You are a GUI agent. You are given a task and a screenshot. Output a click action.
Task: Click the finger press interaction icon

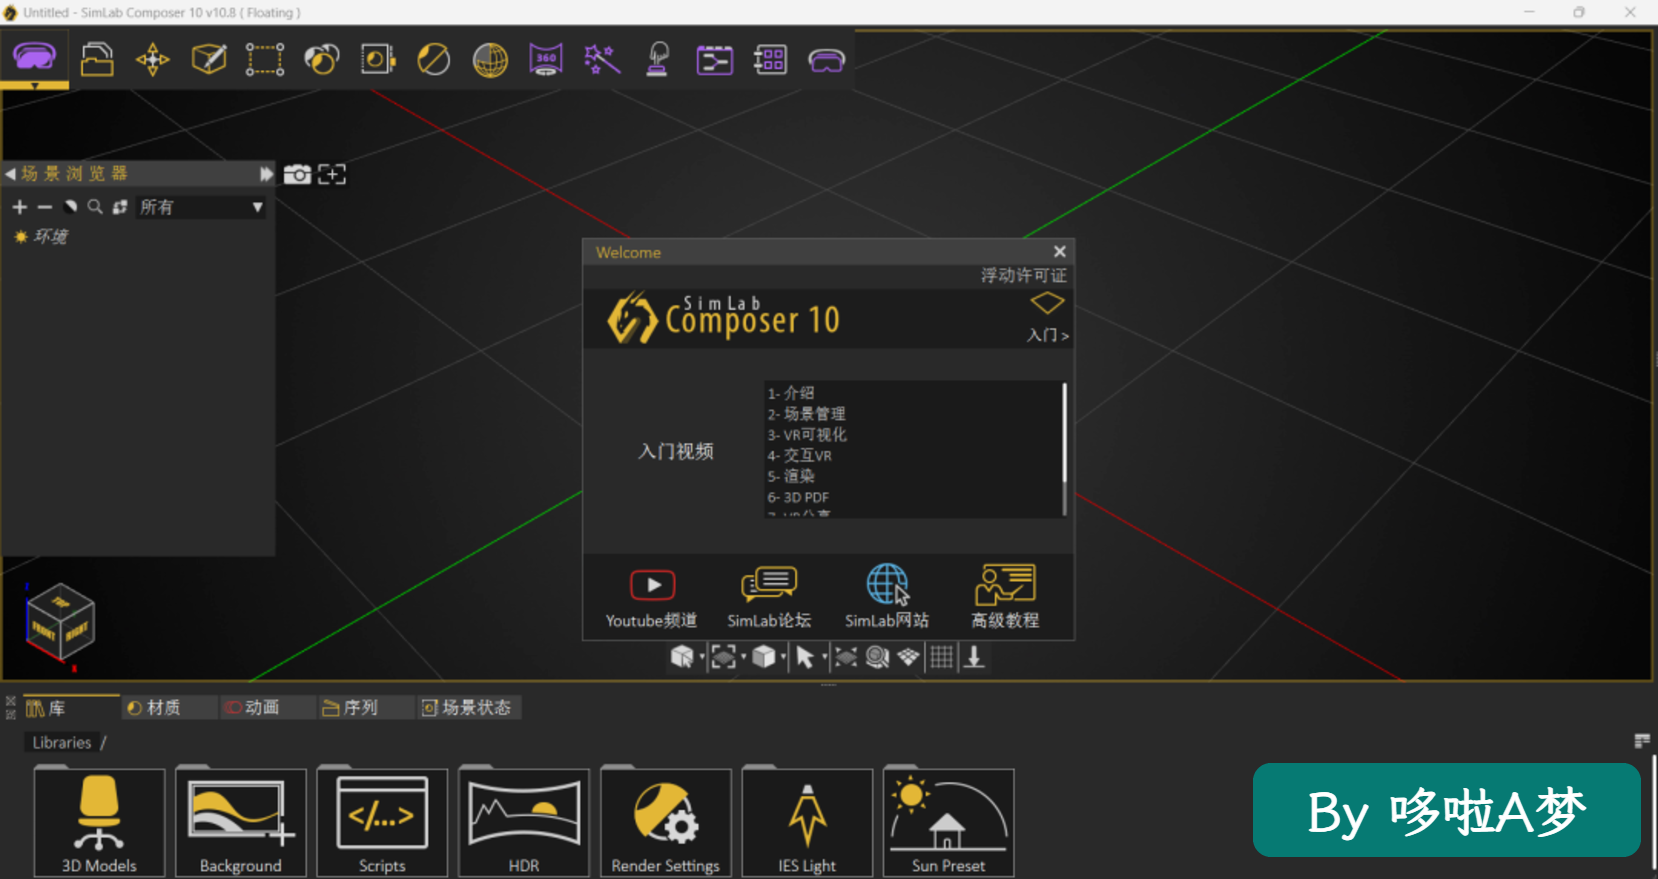[x=658, y=59]
